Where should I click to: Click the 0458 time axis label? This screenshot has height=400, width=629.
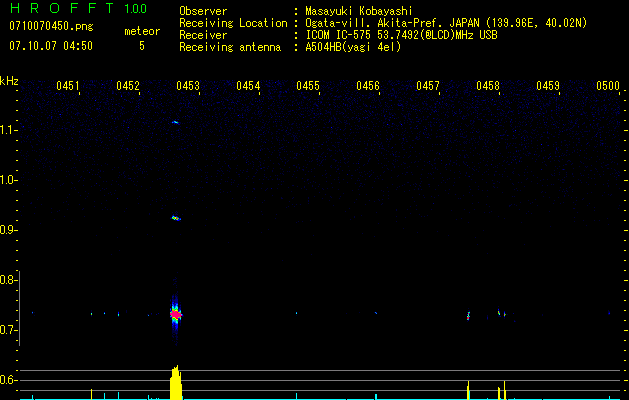coord(488,86)
